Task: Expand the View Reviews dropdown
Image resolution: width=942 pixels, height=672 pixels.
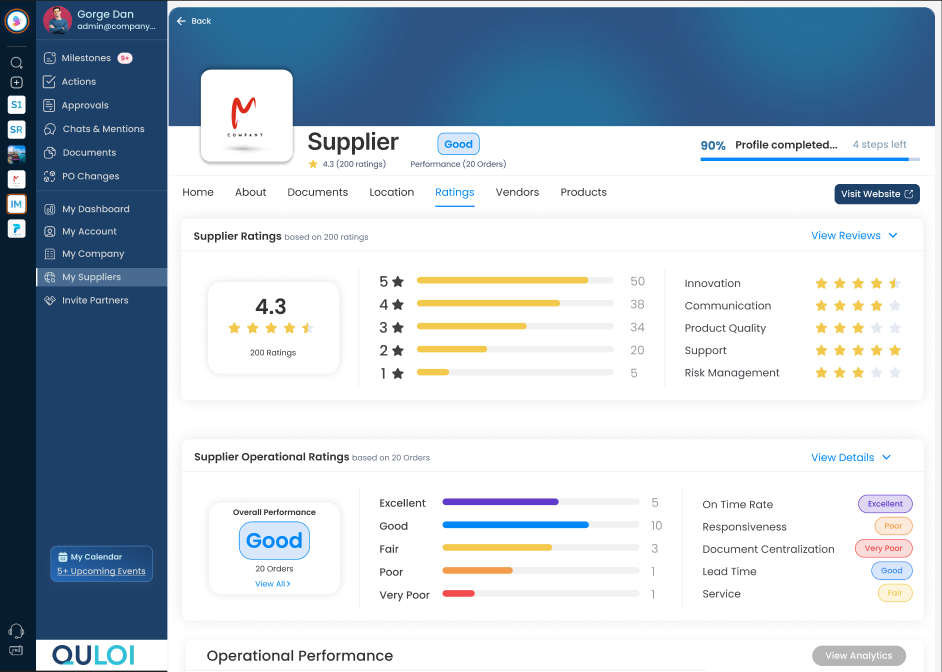Action: [854, 235]
